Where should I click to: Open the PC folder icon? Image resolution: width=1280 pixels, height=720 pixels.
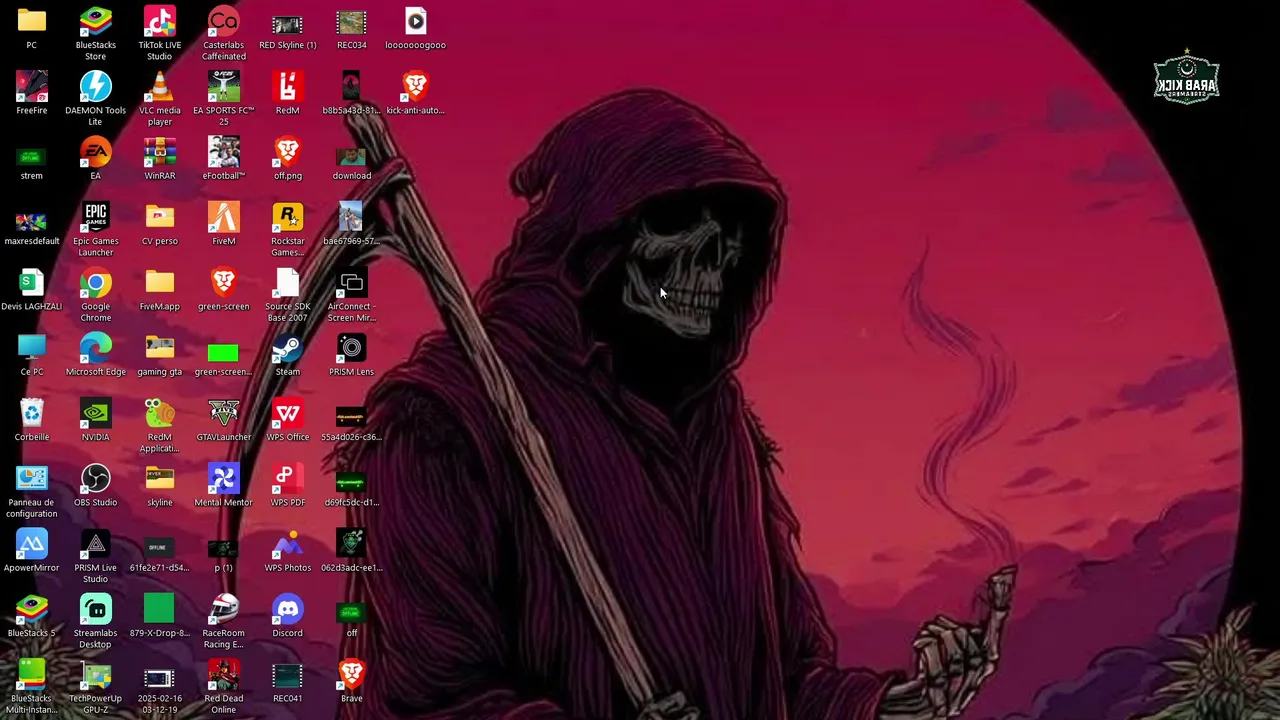[x=31, y=22]
